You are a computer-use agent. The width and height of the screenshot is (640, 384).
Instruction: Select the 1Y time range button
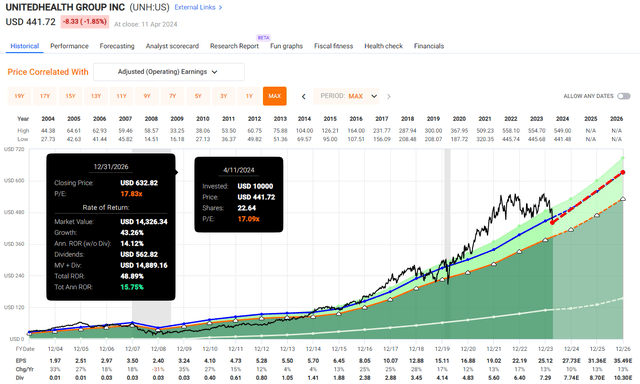point(249,96)
